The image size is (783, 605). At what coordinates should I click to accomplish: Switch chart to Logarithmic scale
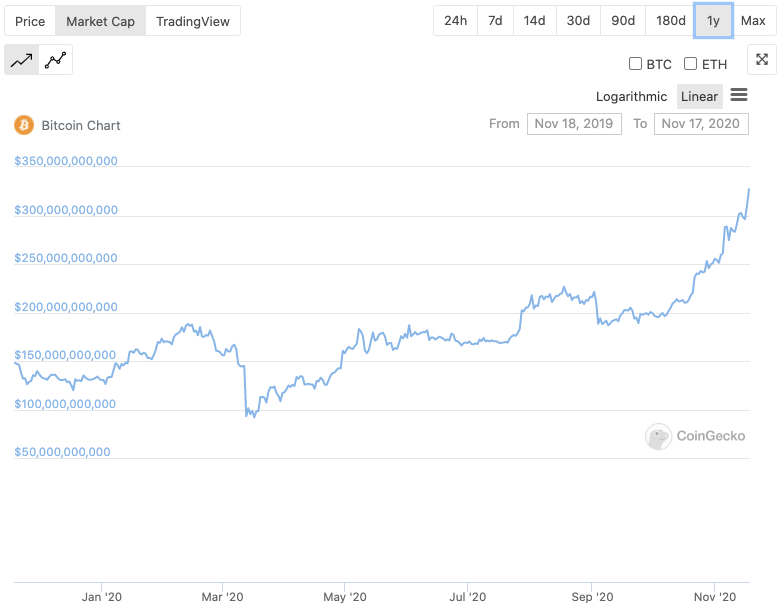point(631,96)
